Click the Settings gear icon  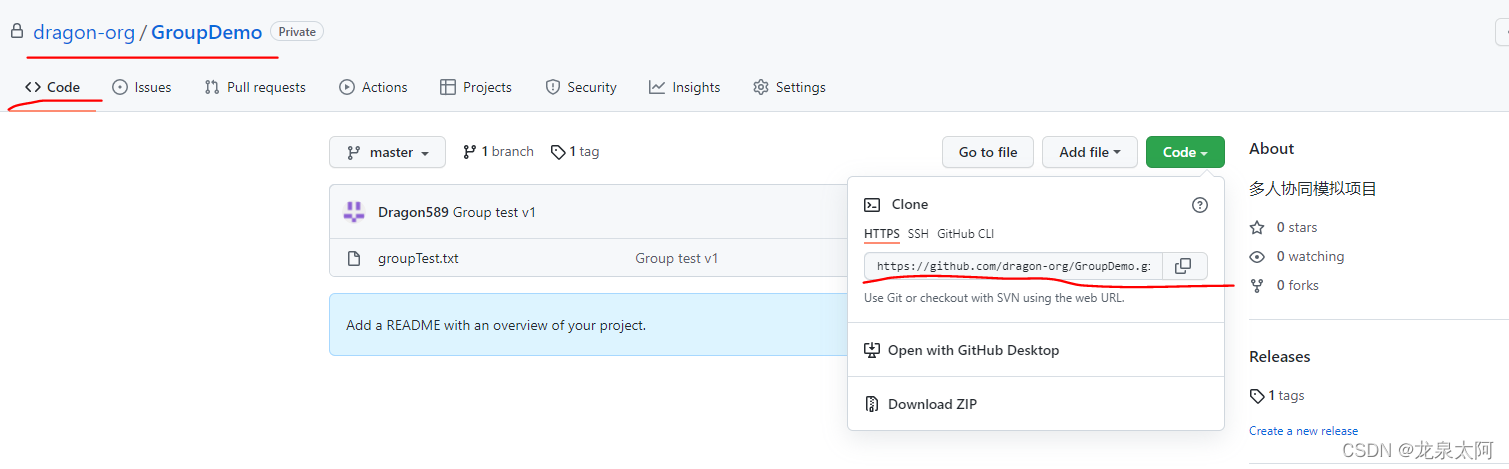(x=761, y=87)
